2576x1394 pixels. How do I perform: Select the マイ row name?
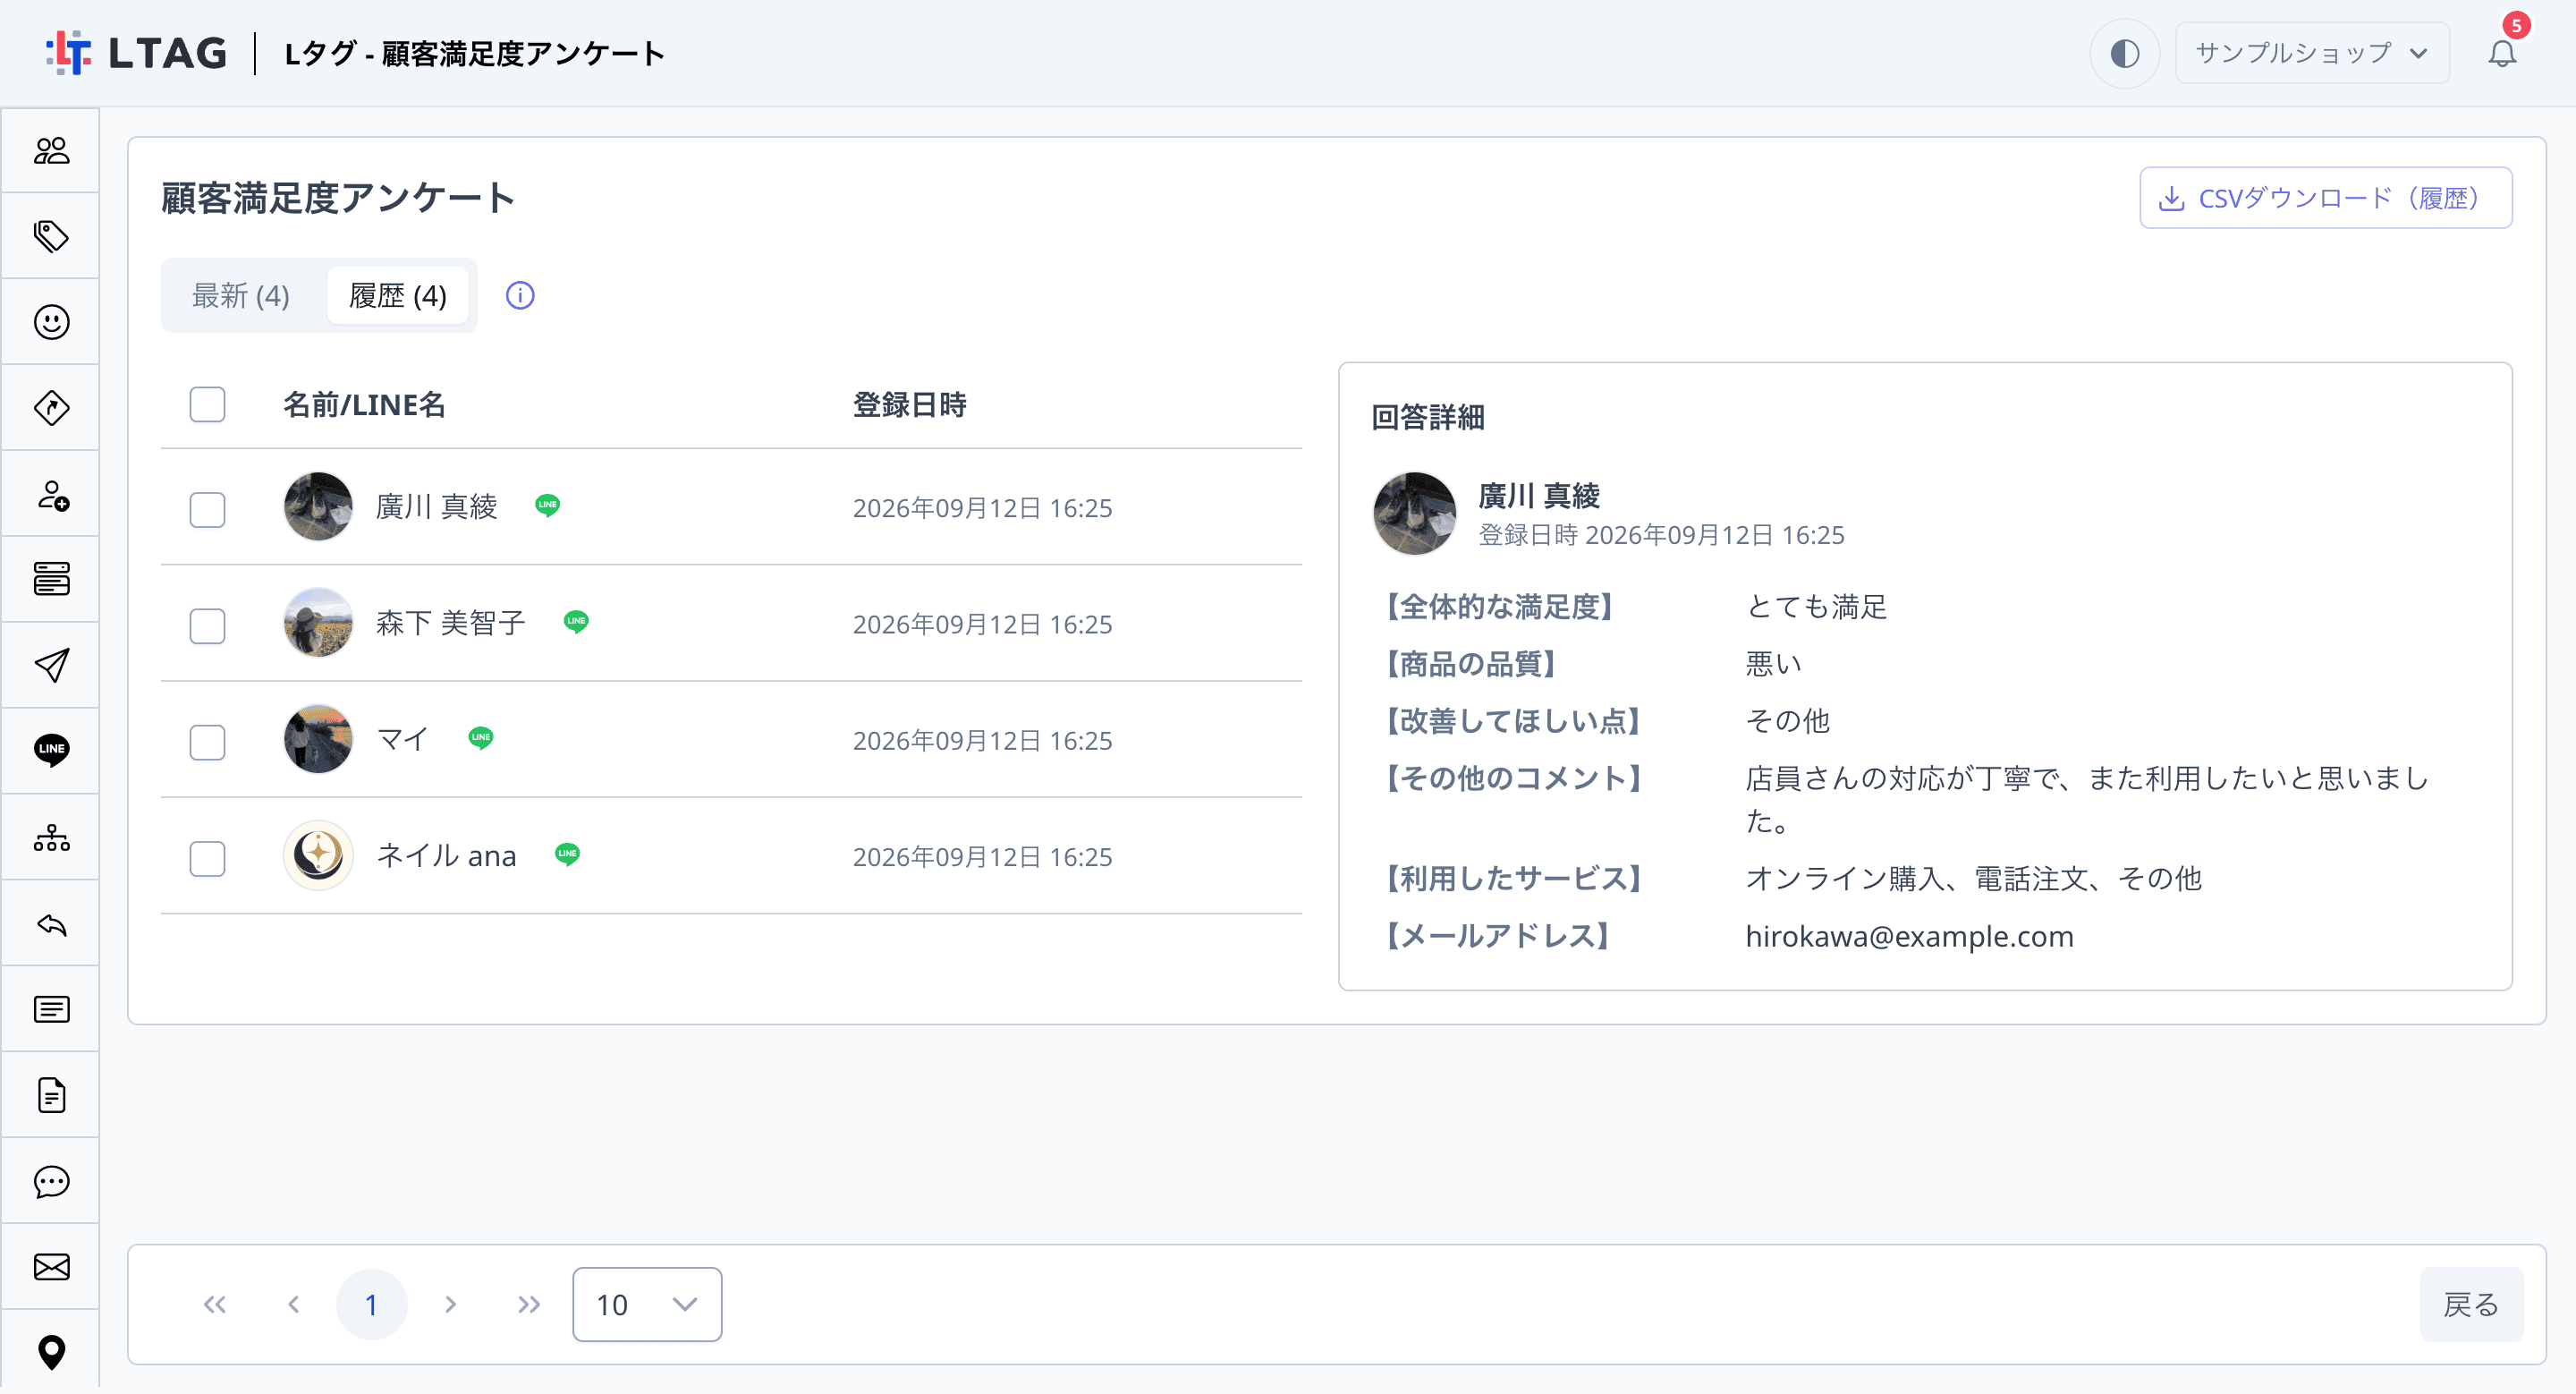coord(403,740)
